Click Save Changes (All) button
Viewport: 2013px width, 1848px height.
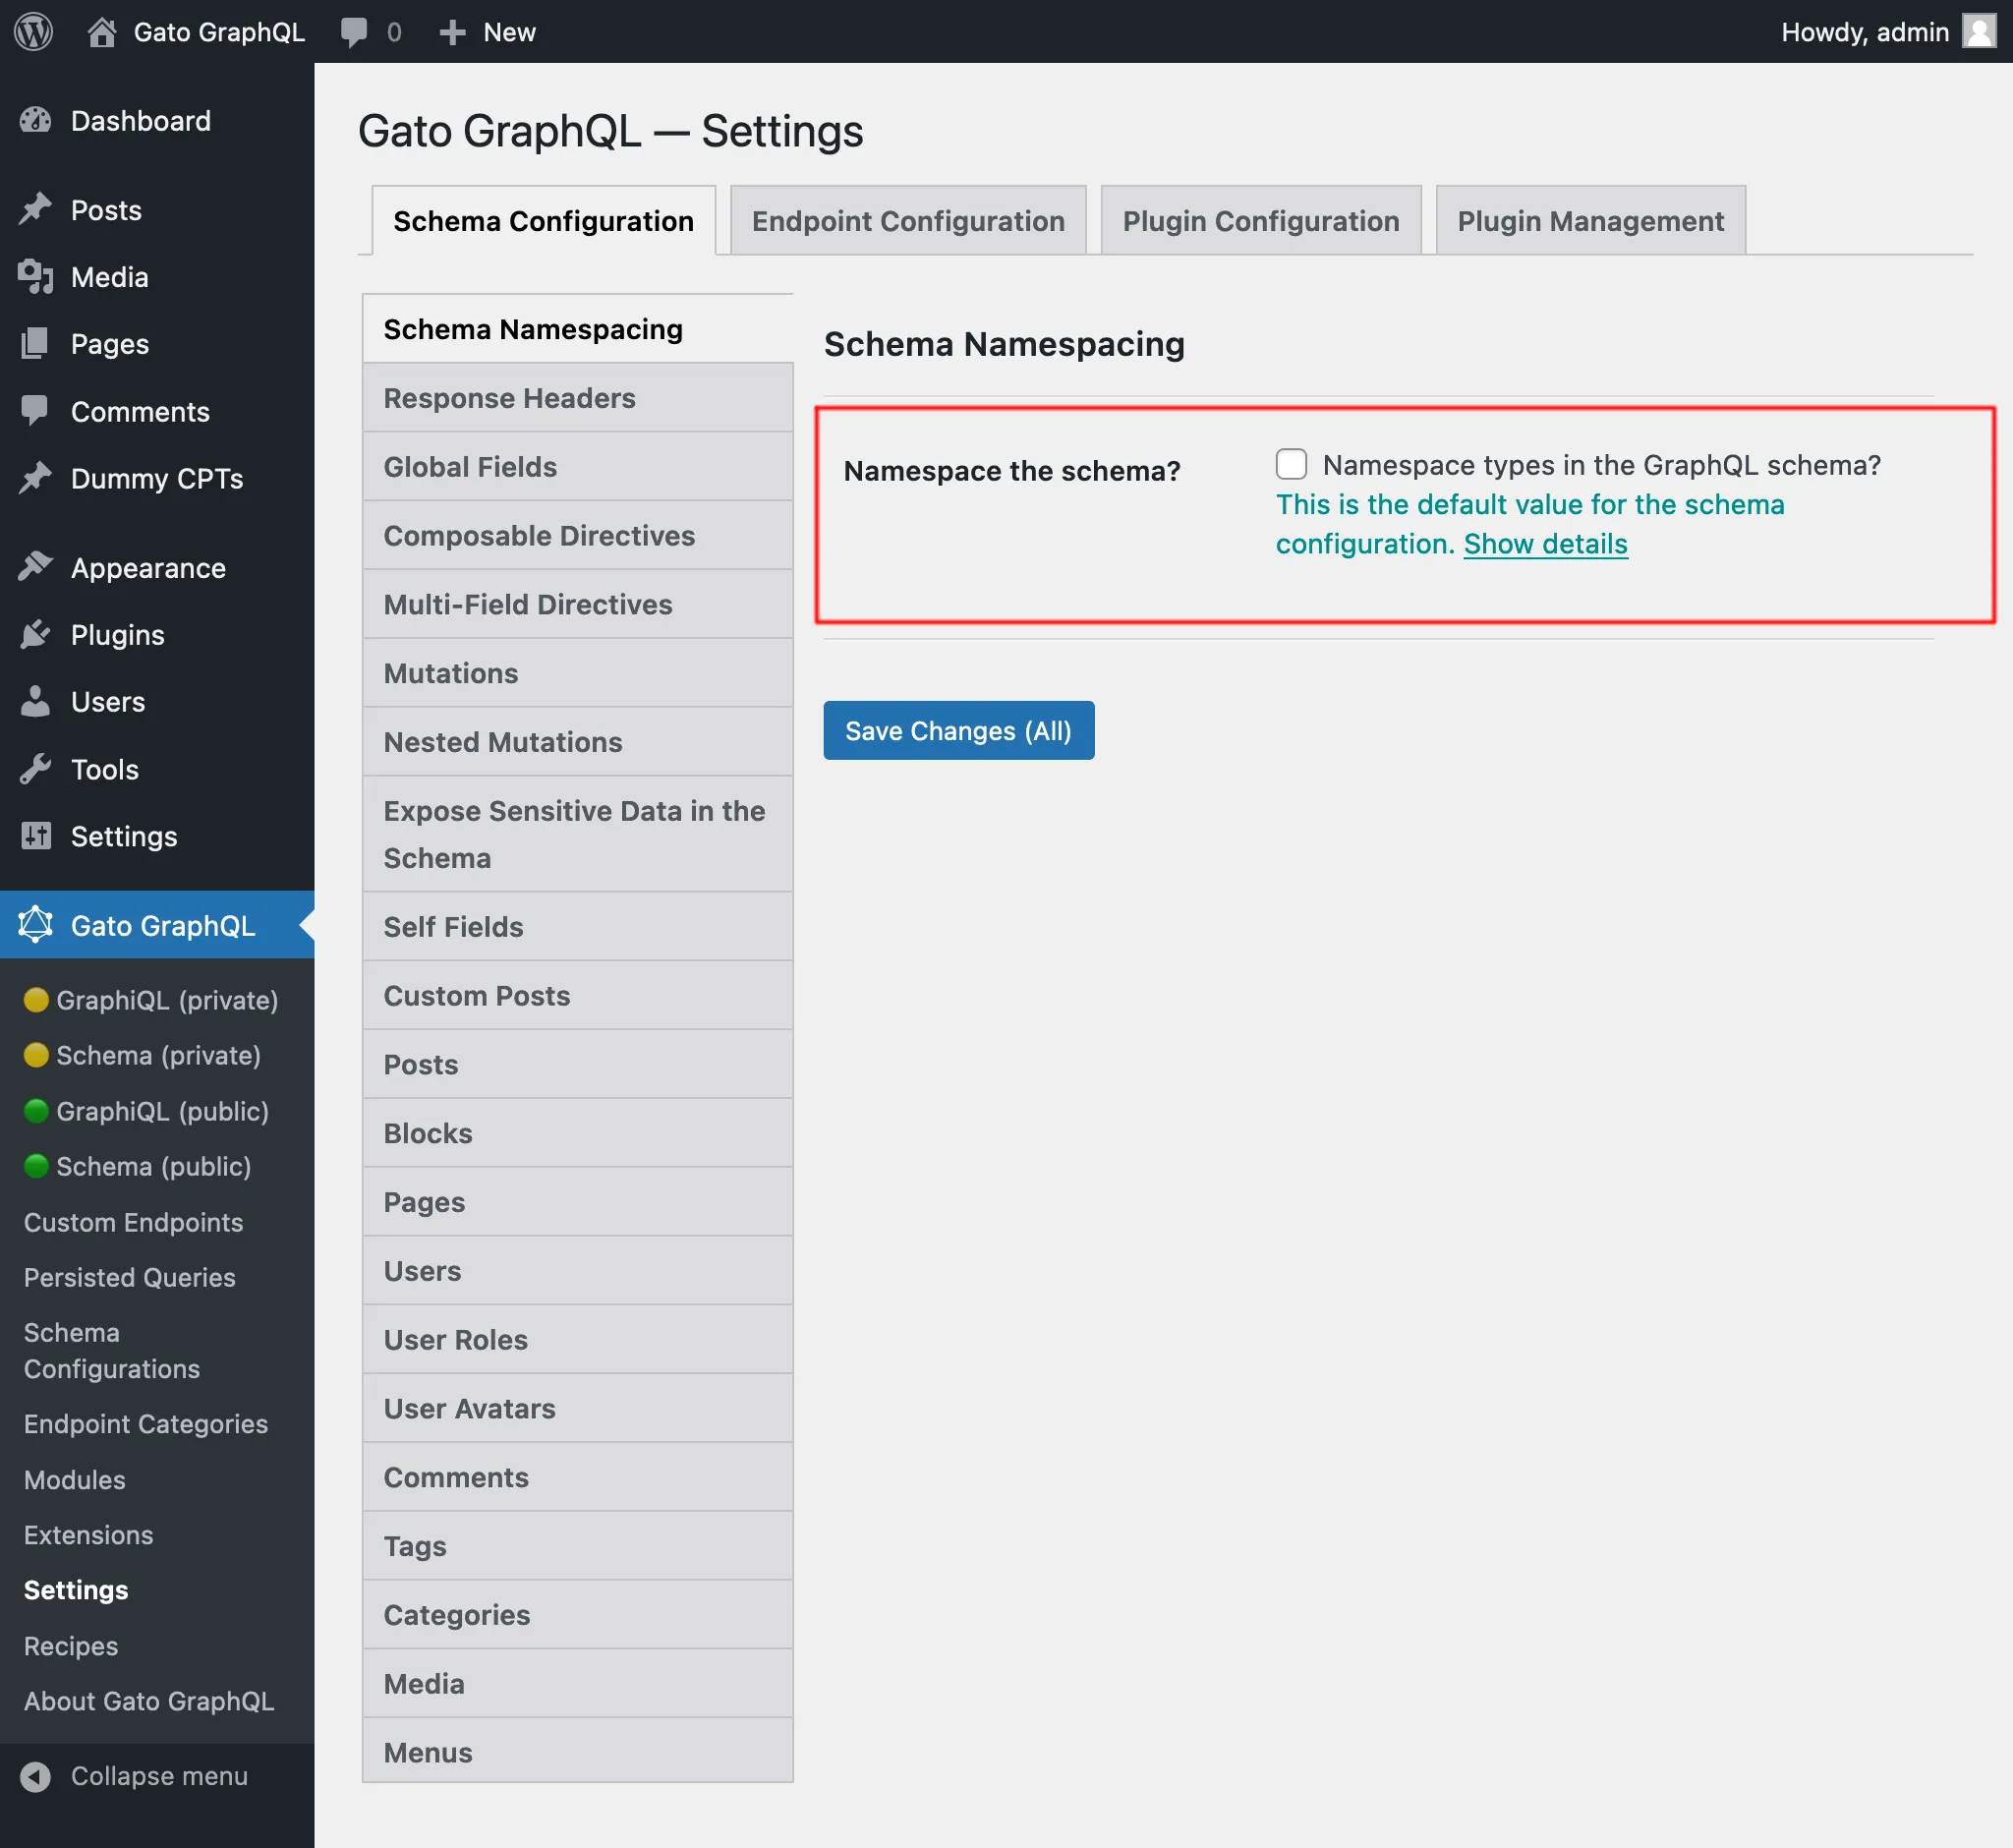(958, 731)
